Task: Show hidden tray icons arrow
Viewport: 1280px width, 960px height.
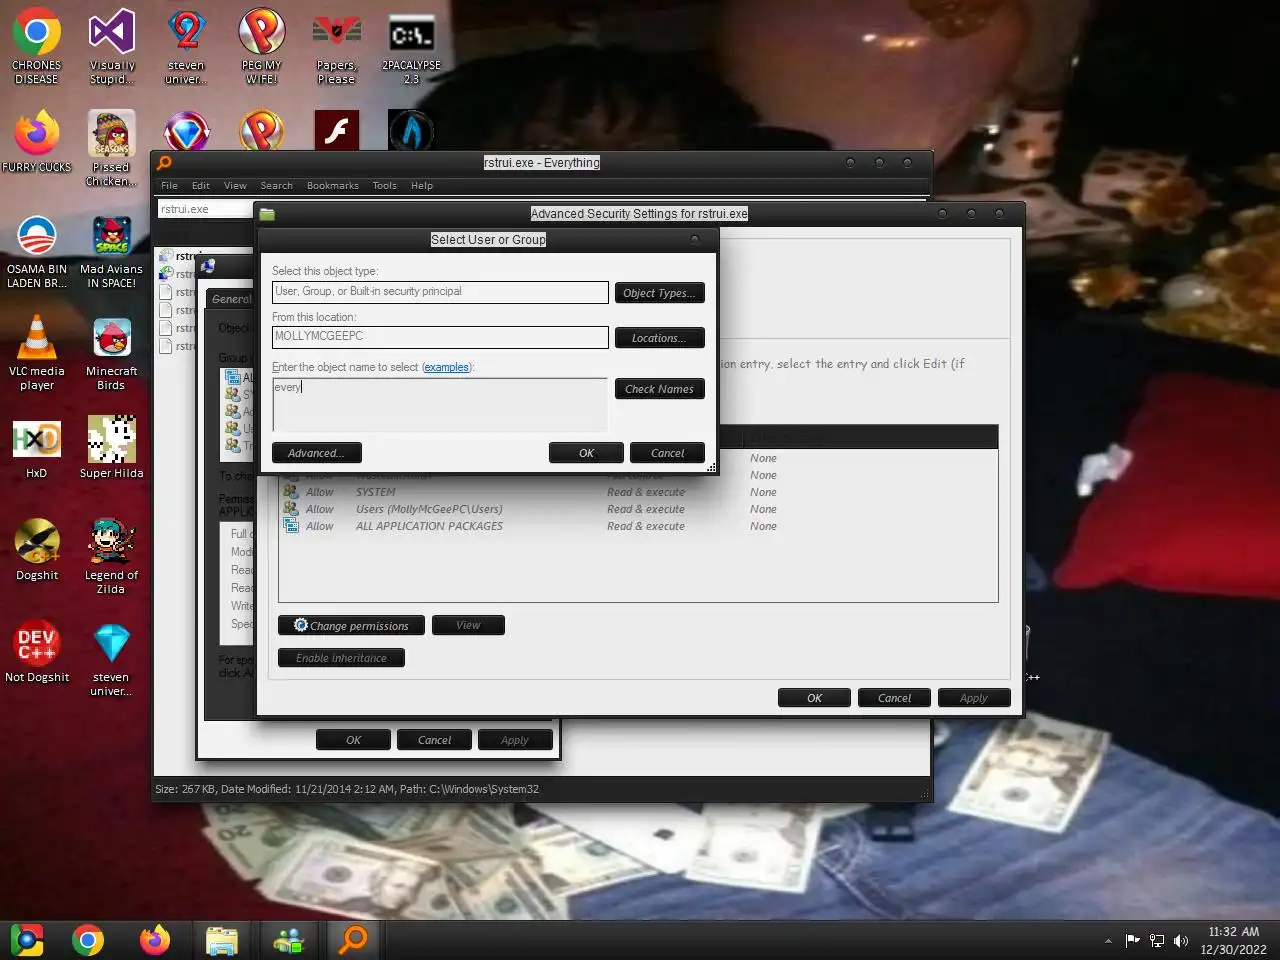Action: coord(1108,941)
